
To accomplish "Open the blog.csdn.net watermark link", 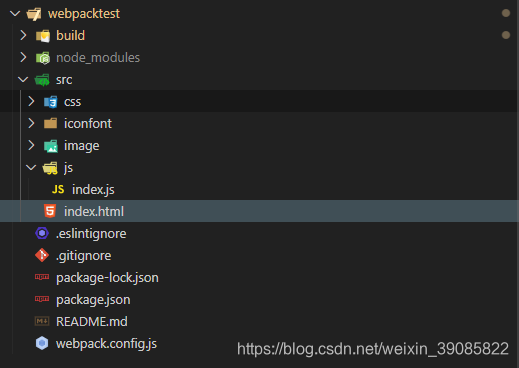I will tap(373, 349).
